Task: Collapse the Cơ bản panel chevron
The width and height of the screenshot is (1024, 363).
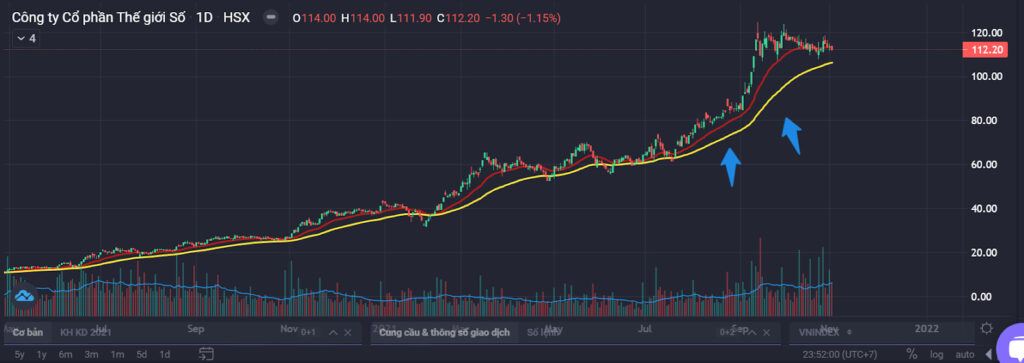Action: click(x=333, y=332)
